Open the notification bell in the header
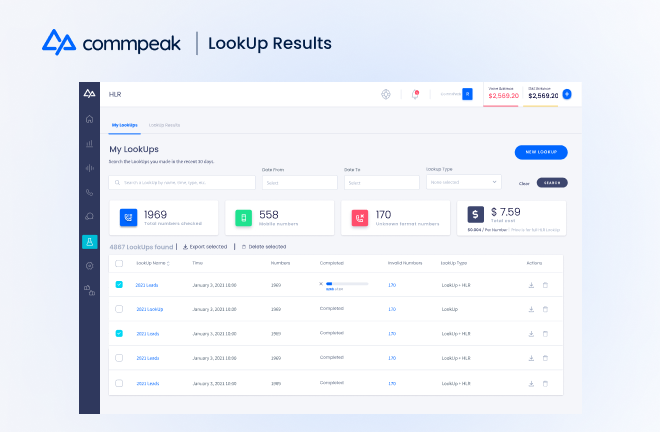 (x=415, y=94)
